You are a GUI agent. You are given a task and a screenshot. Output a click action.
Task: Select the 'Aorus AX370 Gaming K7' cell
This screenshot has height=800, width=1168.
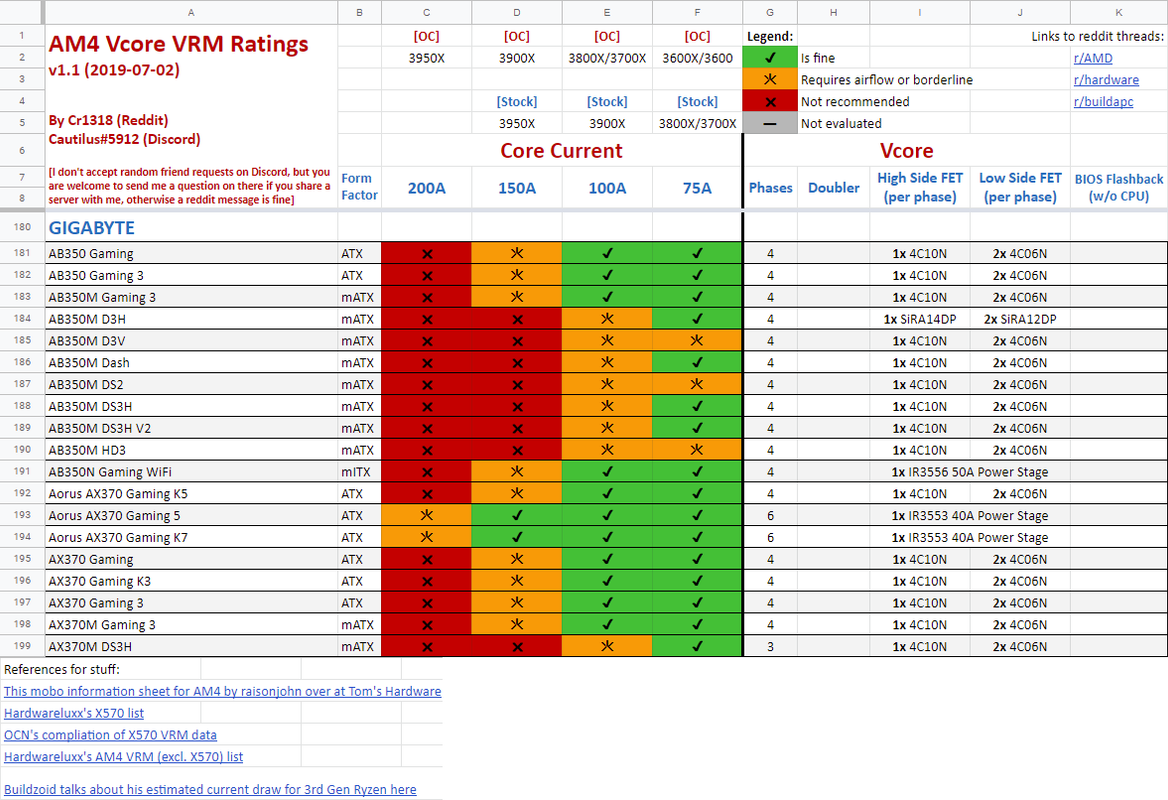pos(191,537)
